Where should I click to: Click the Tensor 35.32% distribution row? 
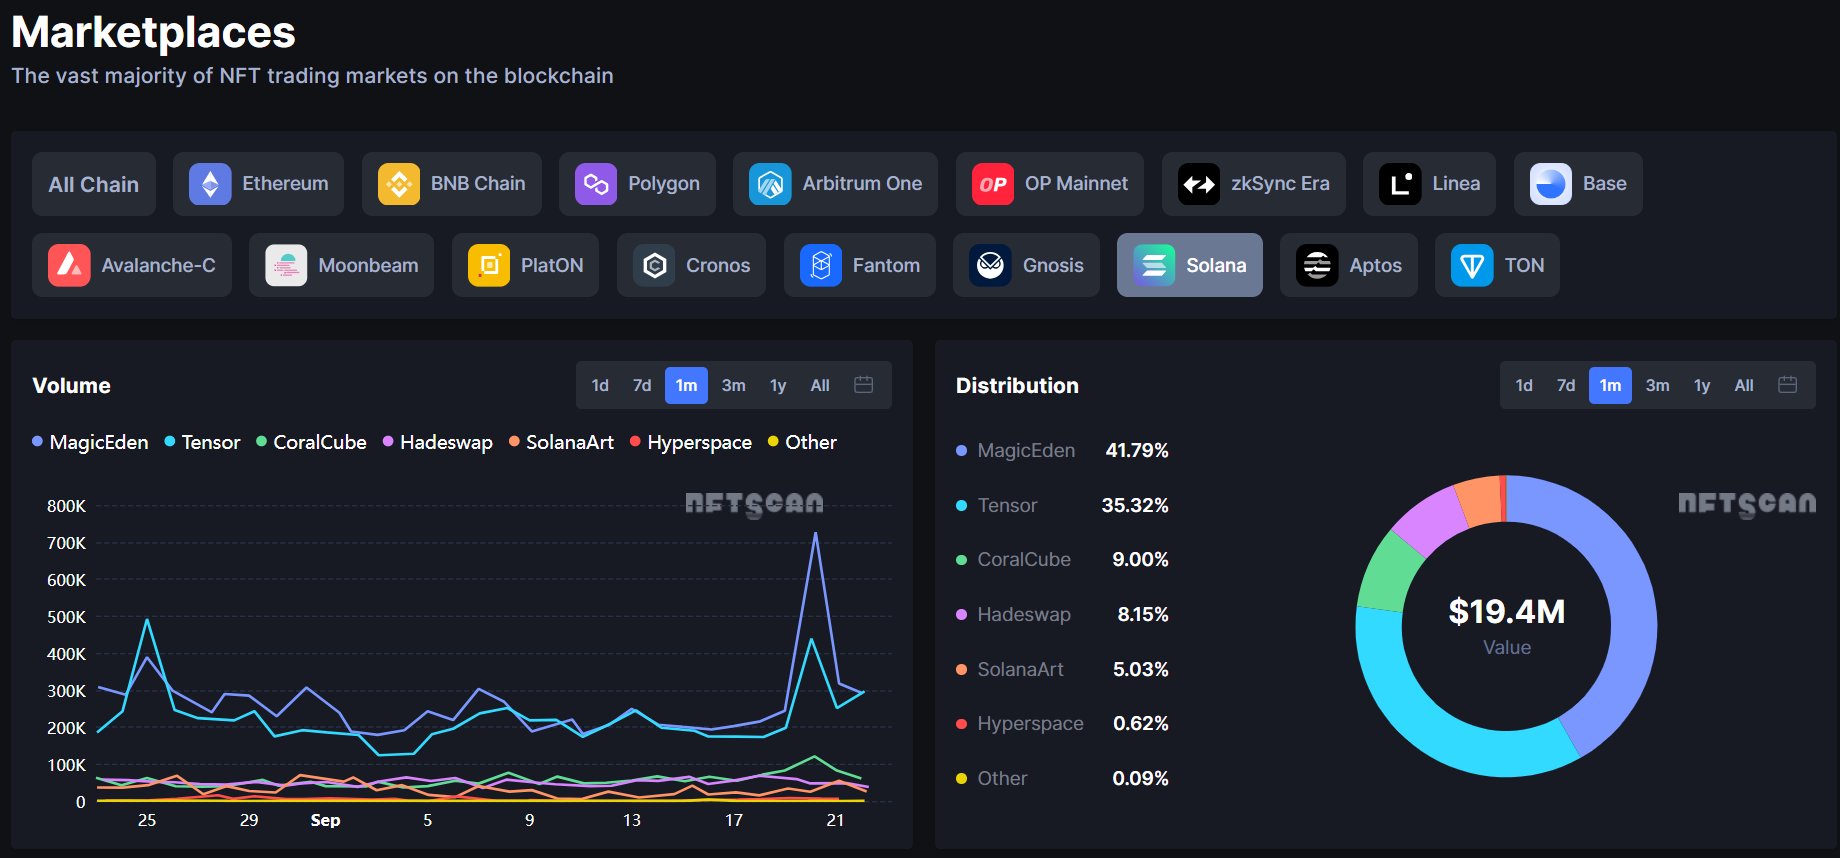(1062, 505)
